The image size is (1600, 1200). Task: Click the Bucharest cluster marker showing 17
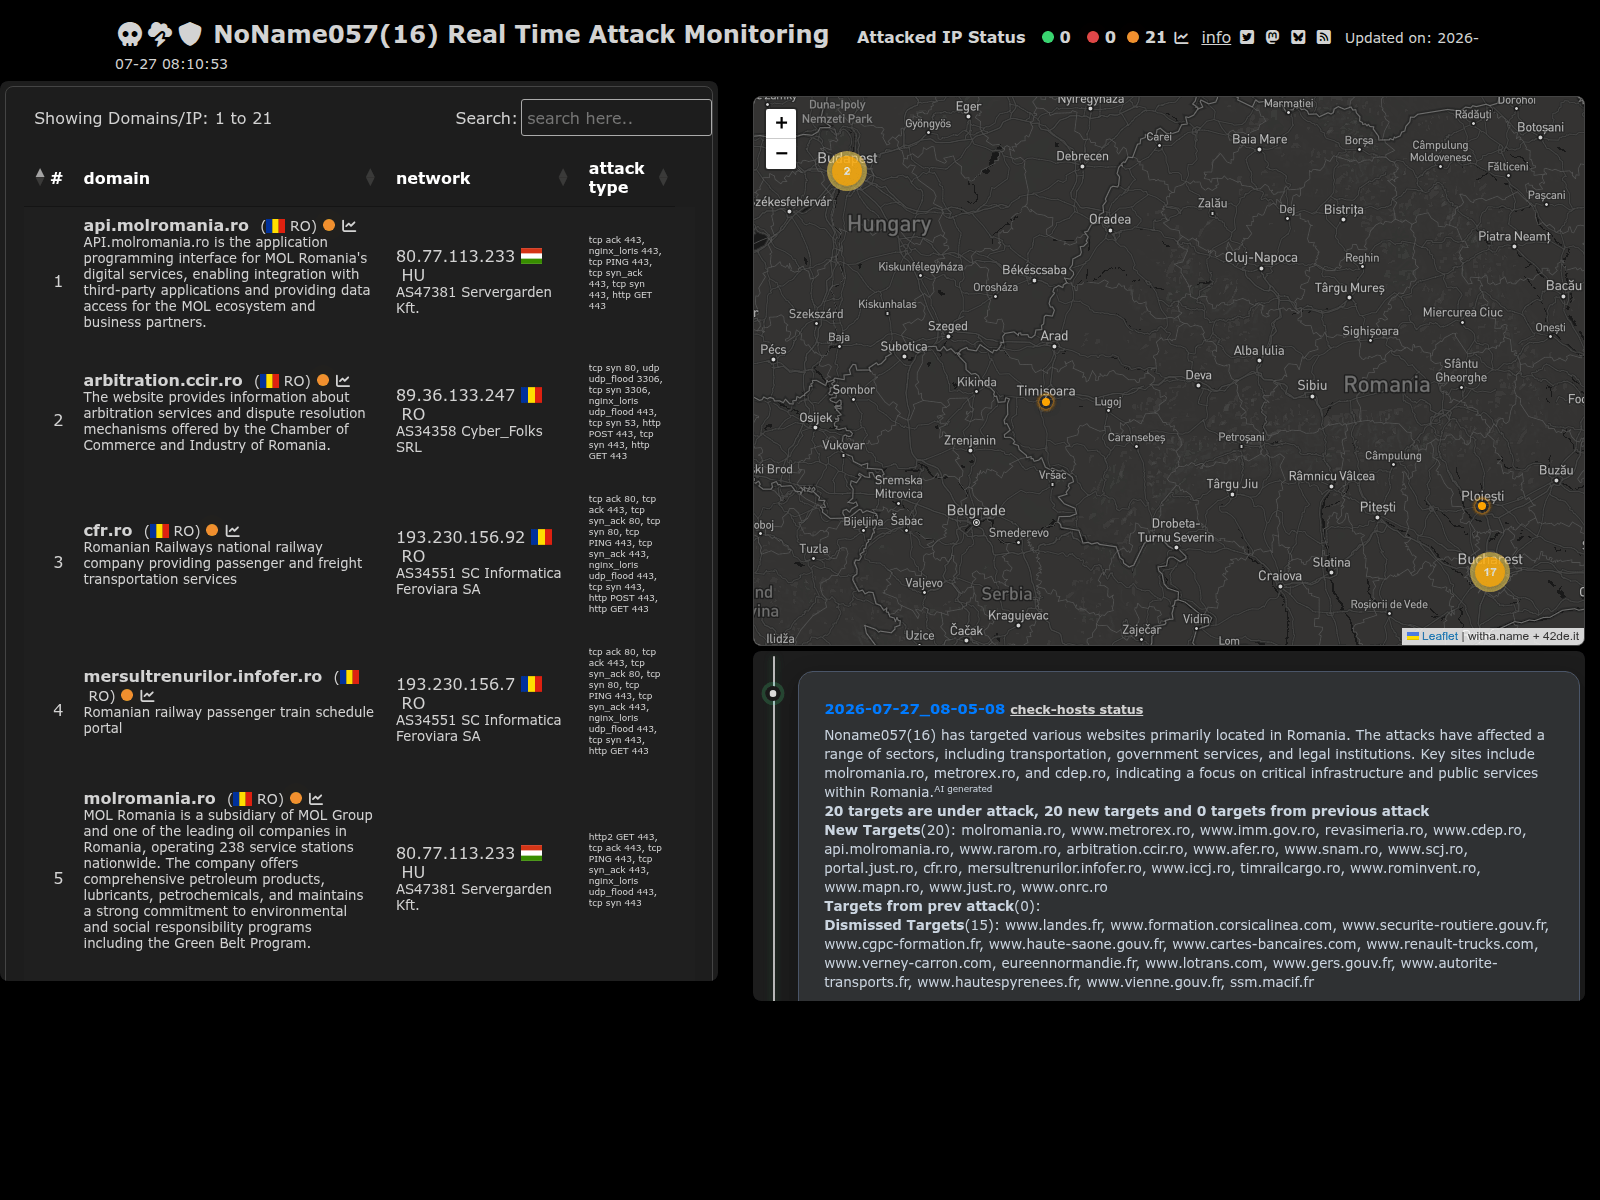[x=1490, y=572]
